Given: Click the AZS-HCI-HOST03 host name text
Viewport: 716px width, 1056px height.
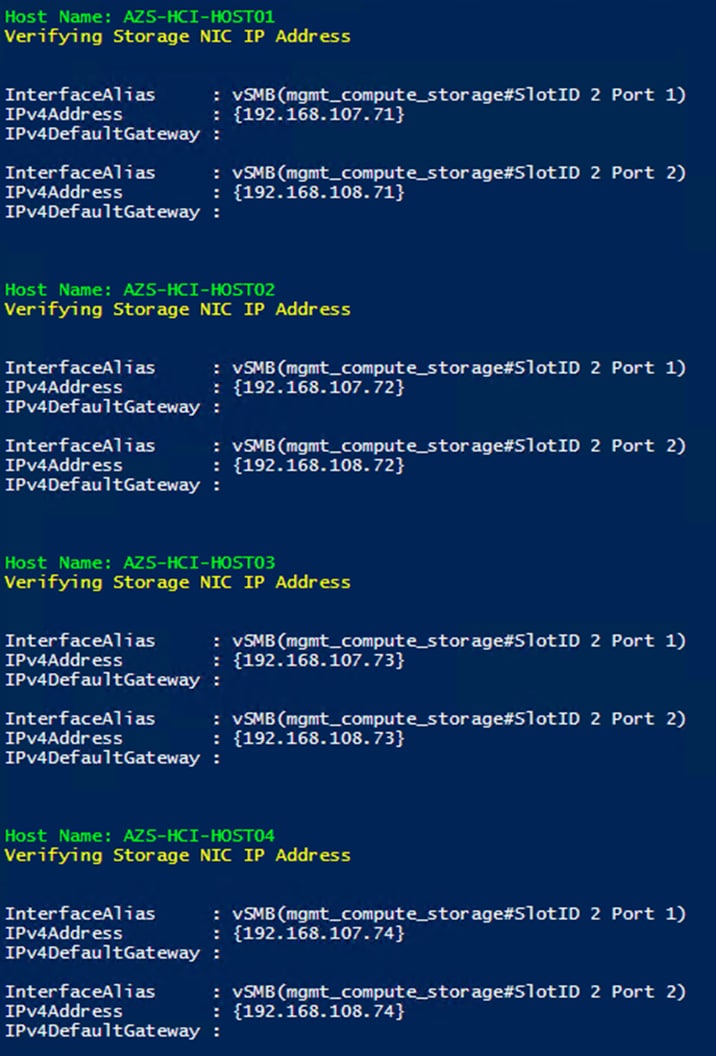Looking at the screenshot, I should click(199, 562).
